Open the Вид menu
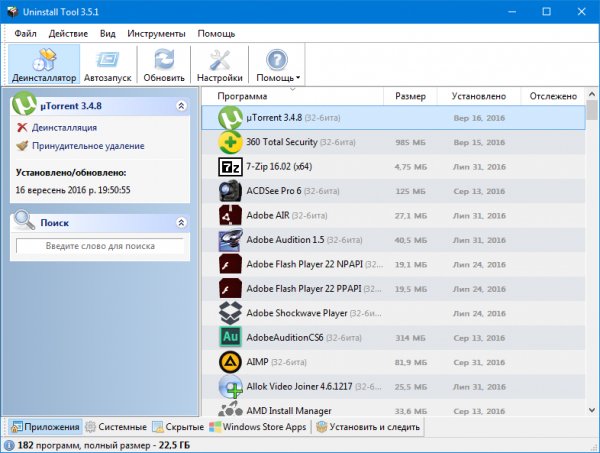 point(108,34)
